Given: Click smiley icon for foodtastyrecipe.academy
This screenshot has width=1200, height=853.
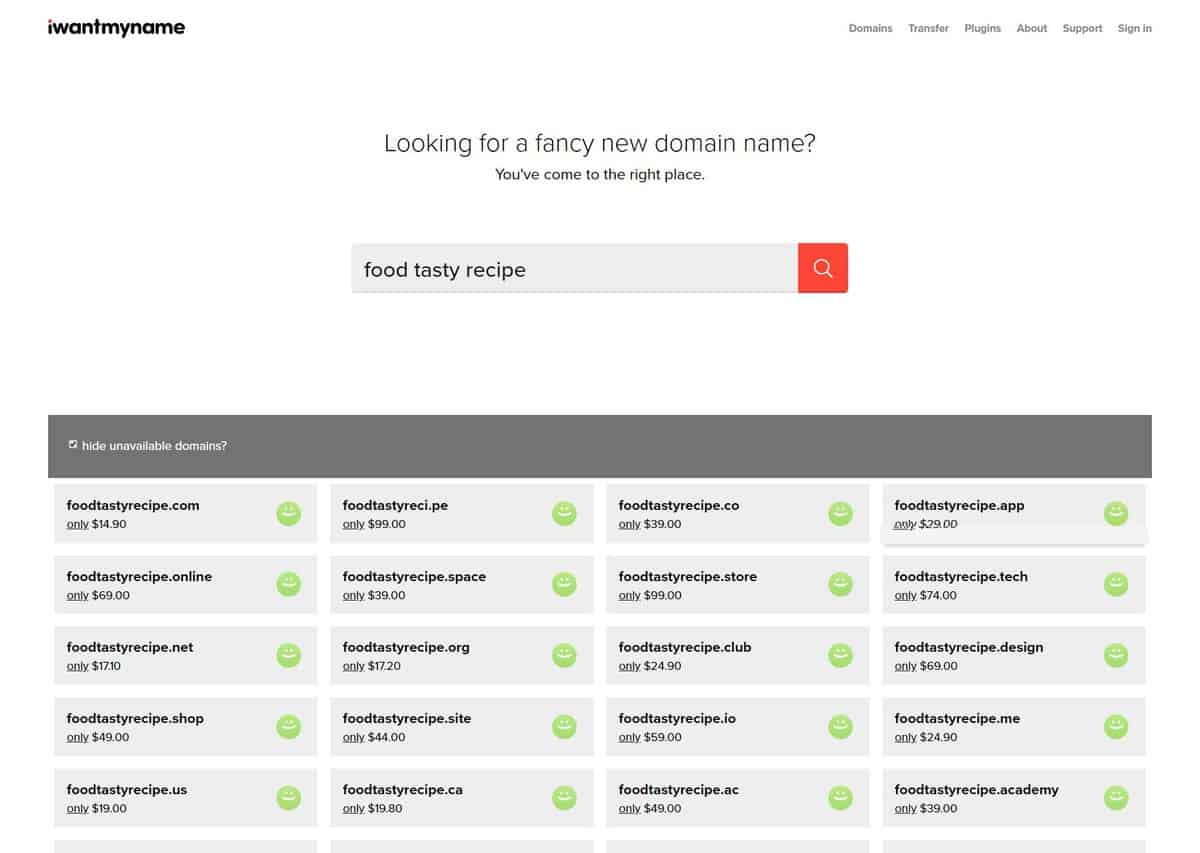Looking at the screenshot, I should [1115, 798].
